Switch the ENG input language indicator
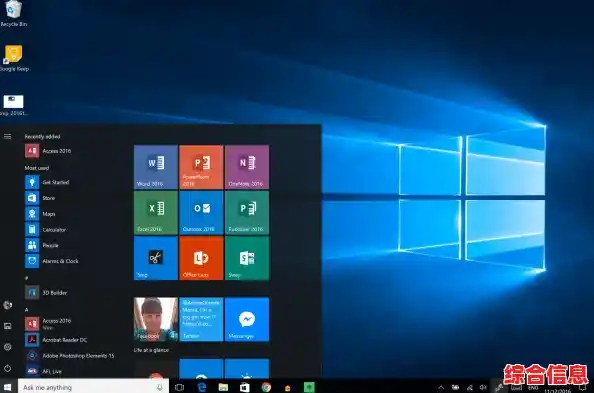Image resolution: width=594 pixels, height=393 pixels. point(533,388)
